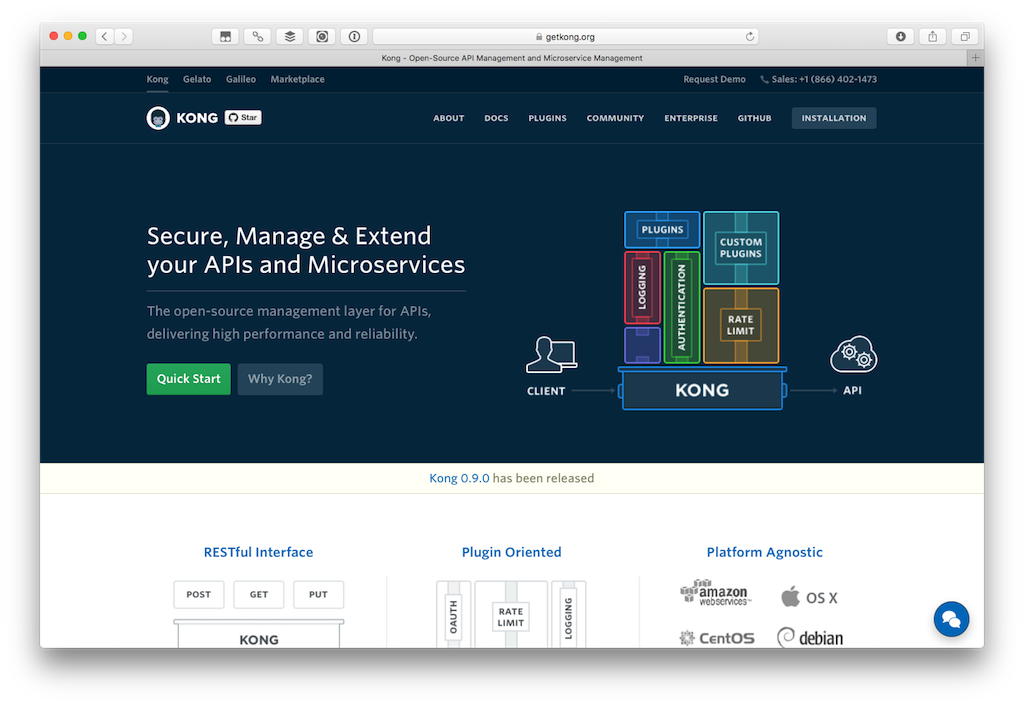
Task: Click the circular target extension icon
Action: click(x=322, y=37)
